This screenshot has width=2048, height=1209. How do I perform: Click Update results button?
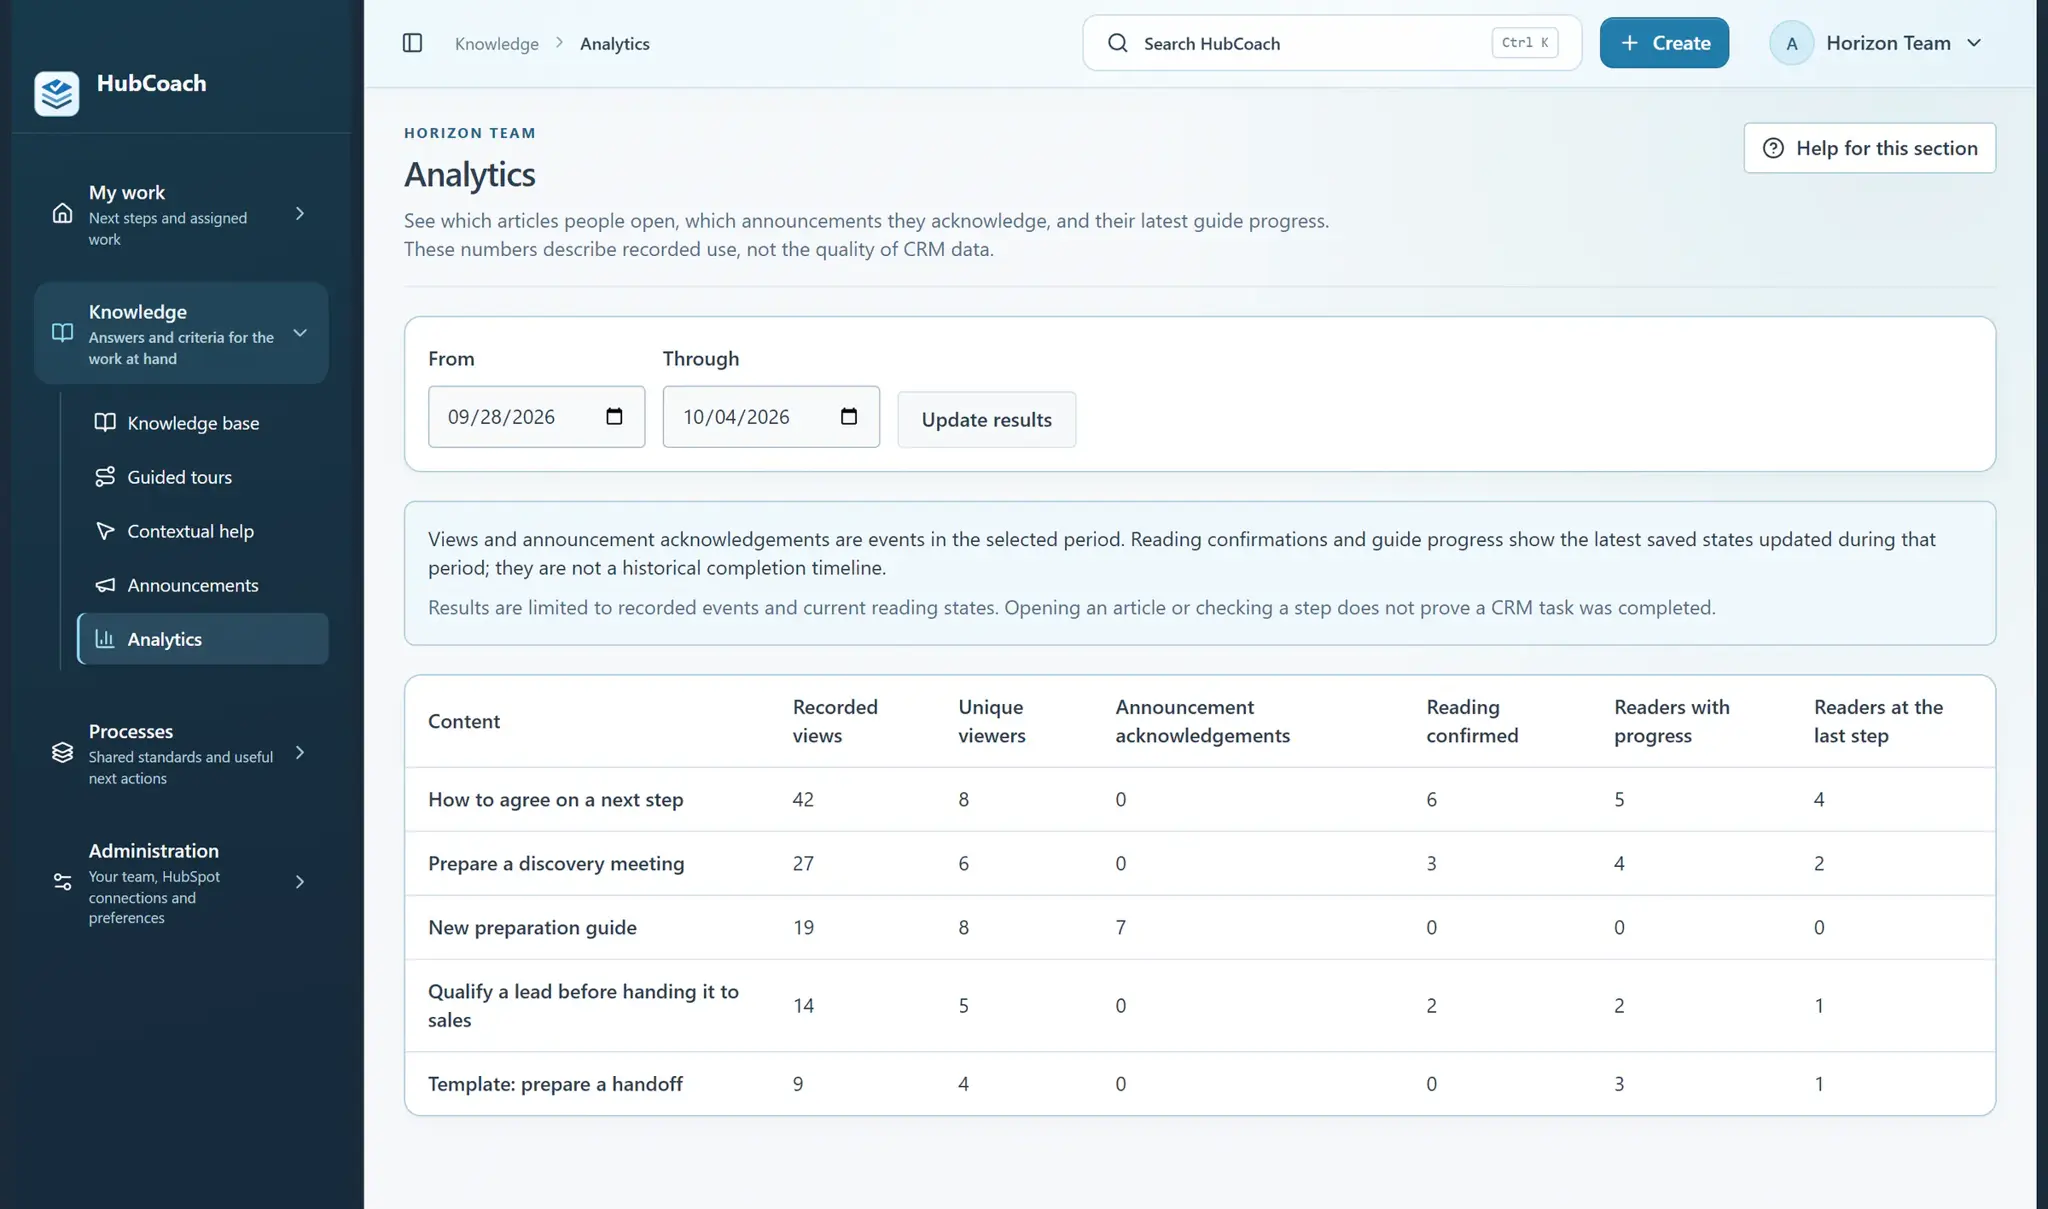coord(986,420)
